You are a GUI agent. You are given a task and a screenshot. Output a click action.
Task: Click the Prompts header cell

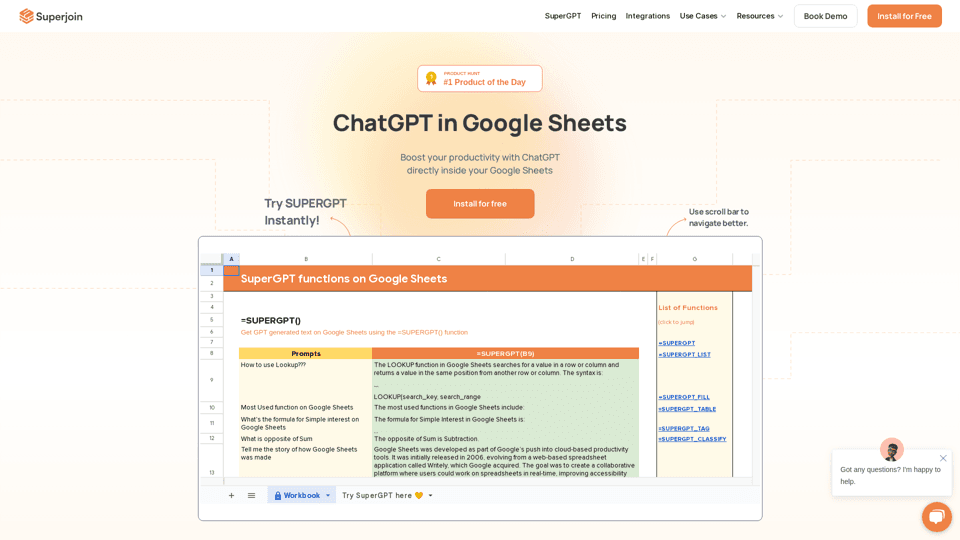pyautogui.click(x=306, y=353)
